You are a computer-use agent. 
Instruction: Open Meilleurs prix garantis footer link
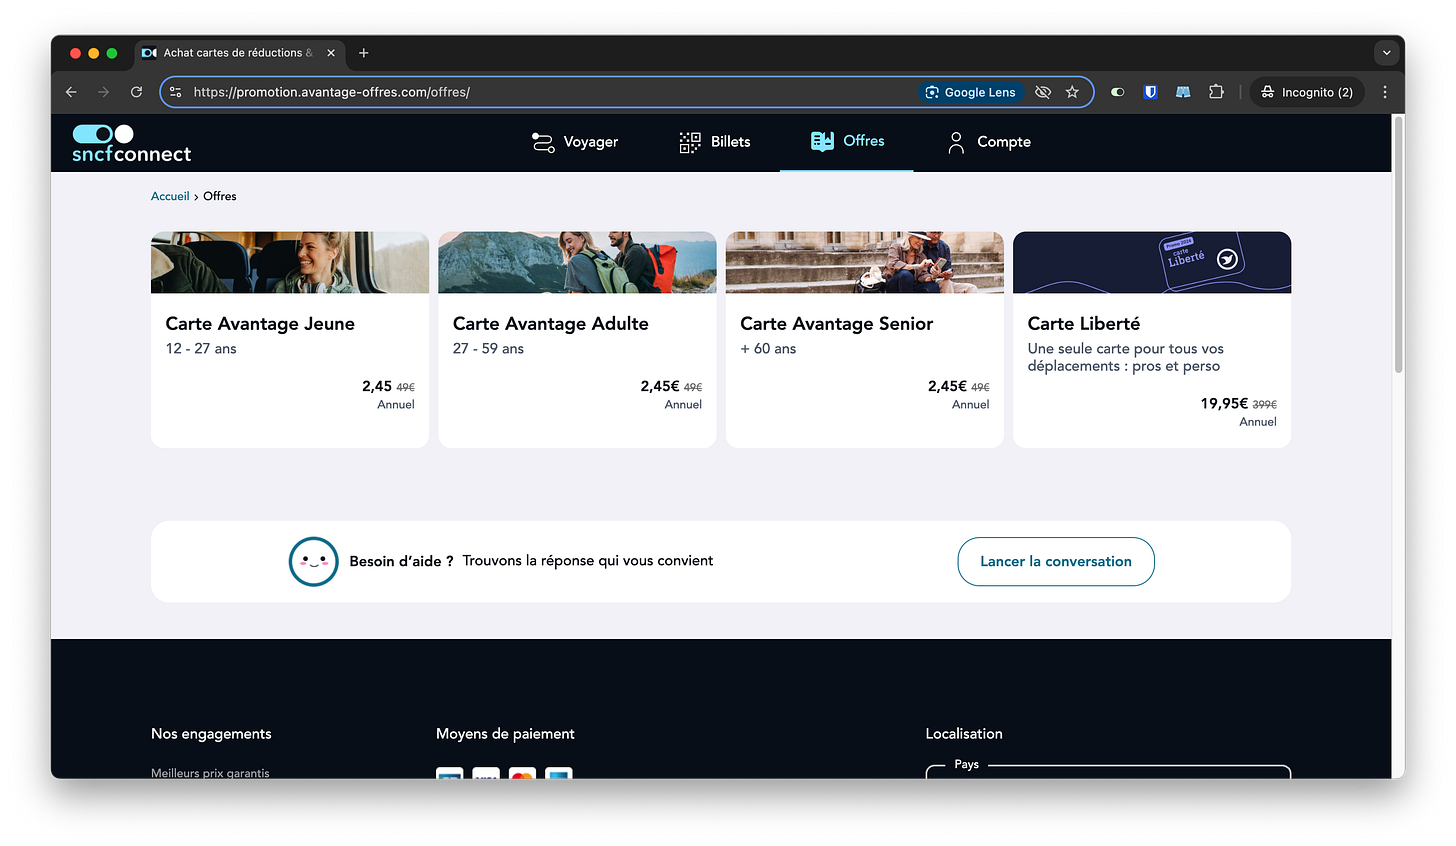click(210, 773)
